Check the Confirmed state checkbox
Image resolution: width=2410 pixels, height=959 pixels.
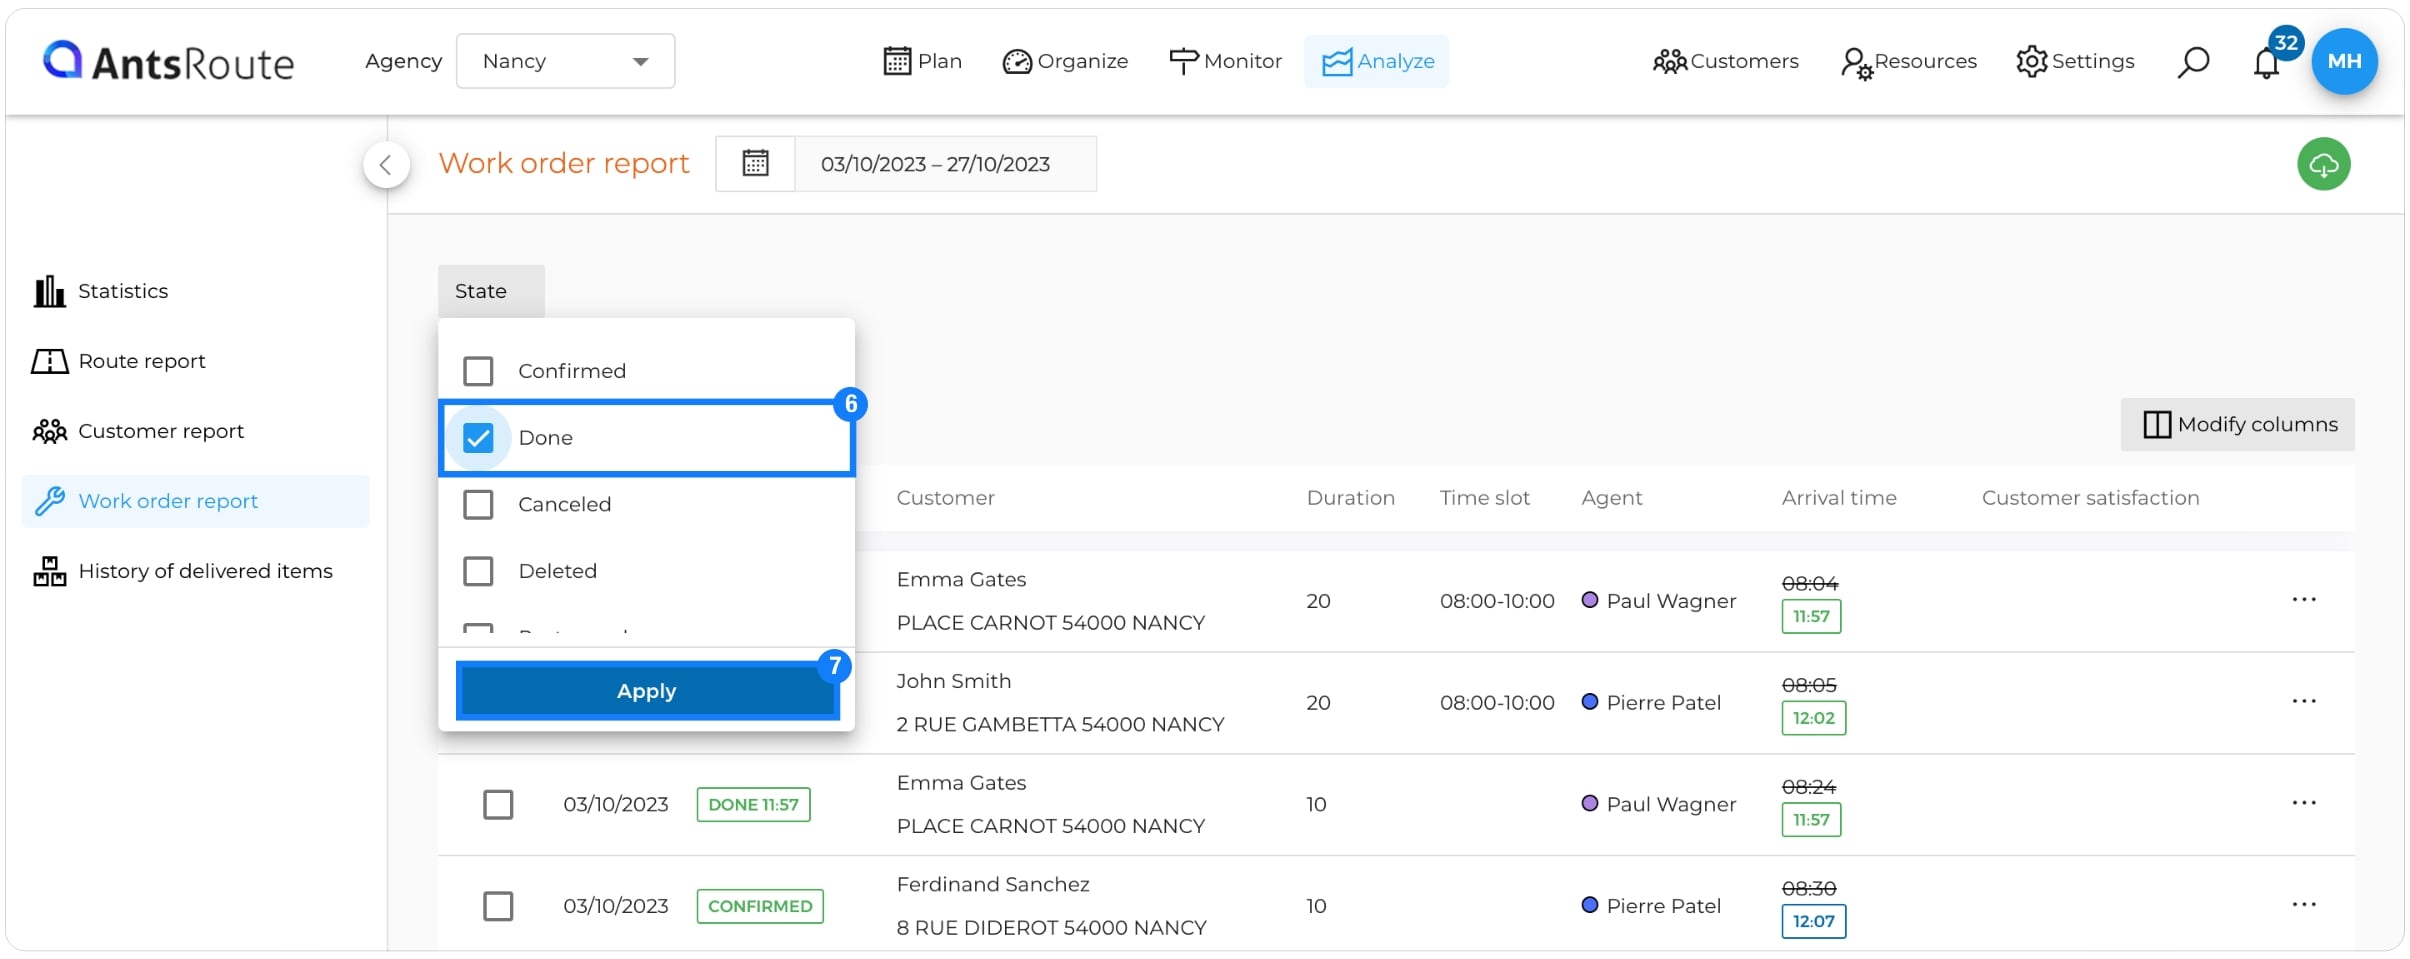pyautogui.click(x=478, y=371)
